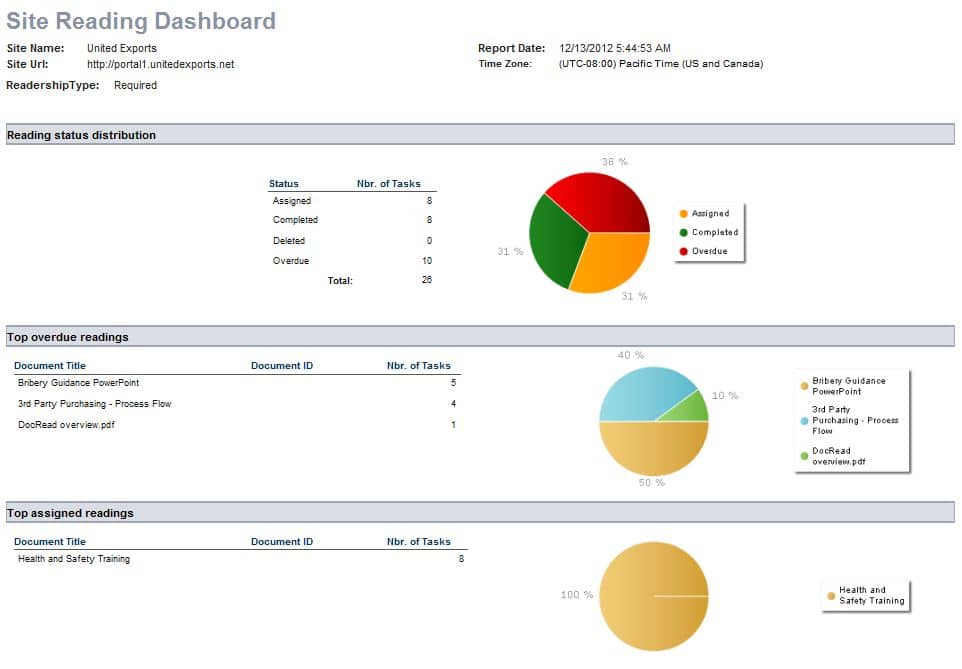Screen dimensions: 962x669
Task: Click Nbr. of Tasks header under Top assigned readings
Action: (x=418, y=542)
